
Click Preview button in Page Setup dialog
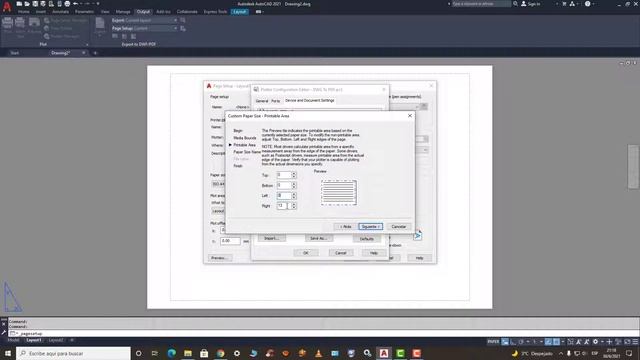pyautogui.click(x=220, y=258)
